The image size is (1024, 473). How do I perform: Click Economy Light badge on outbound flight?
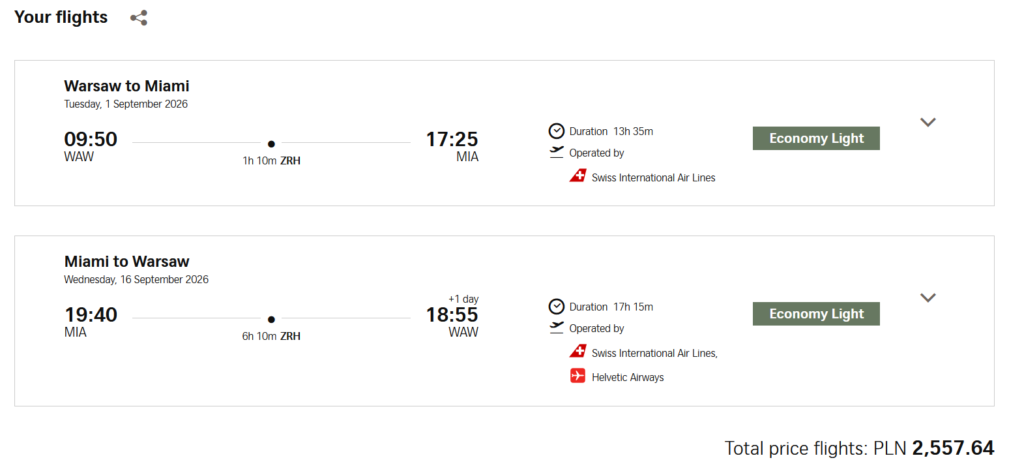coord(816,138)
